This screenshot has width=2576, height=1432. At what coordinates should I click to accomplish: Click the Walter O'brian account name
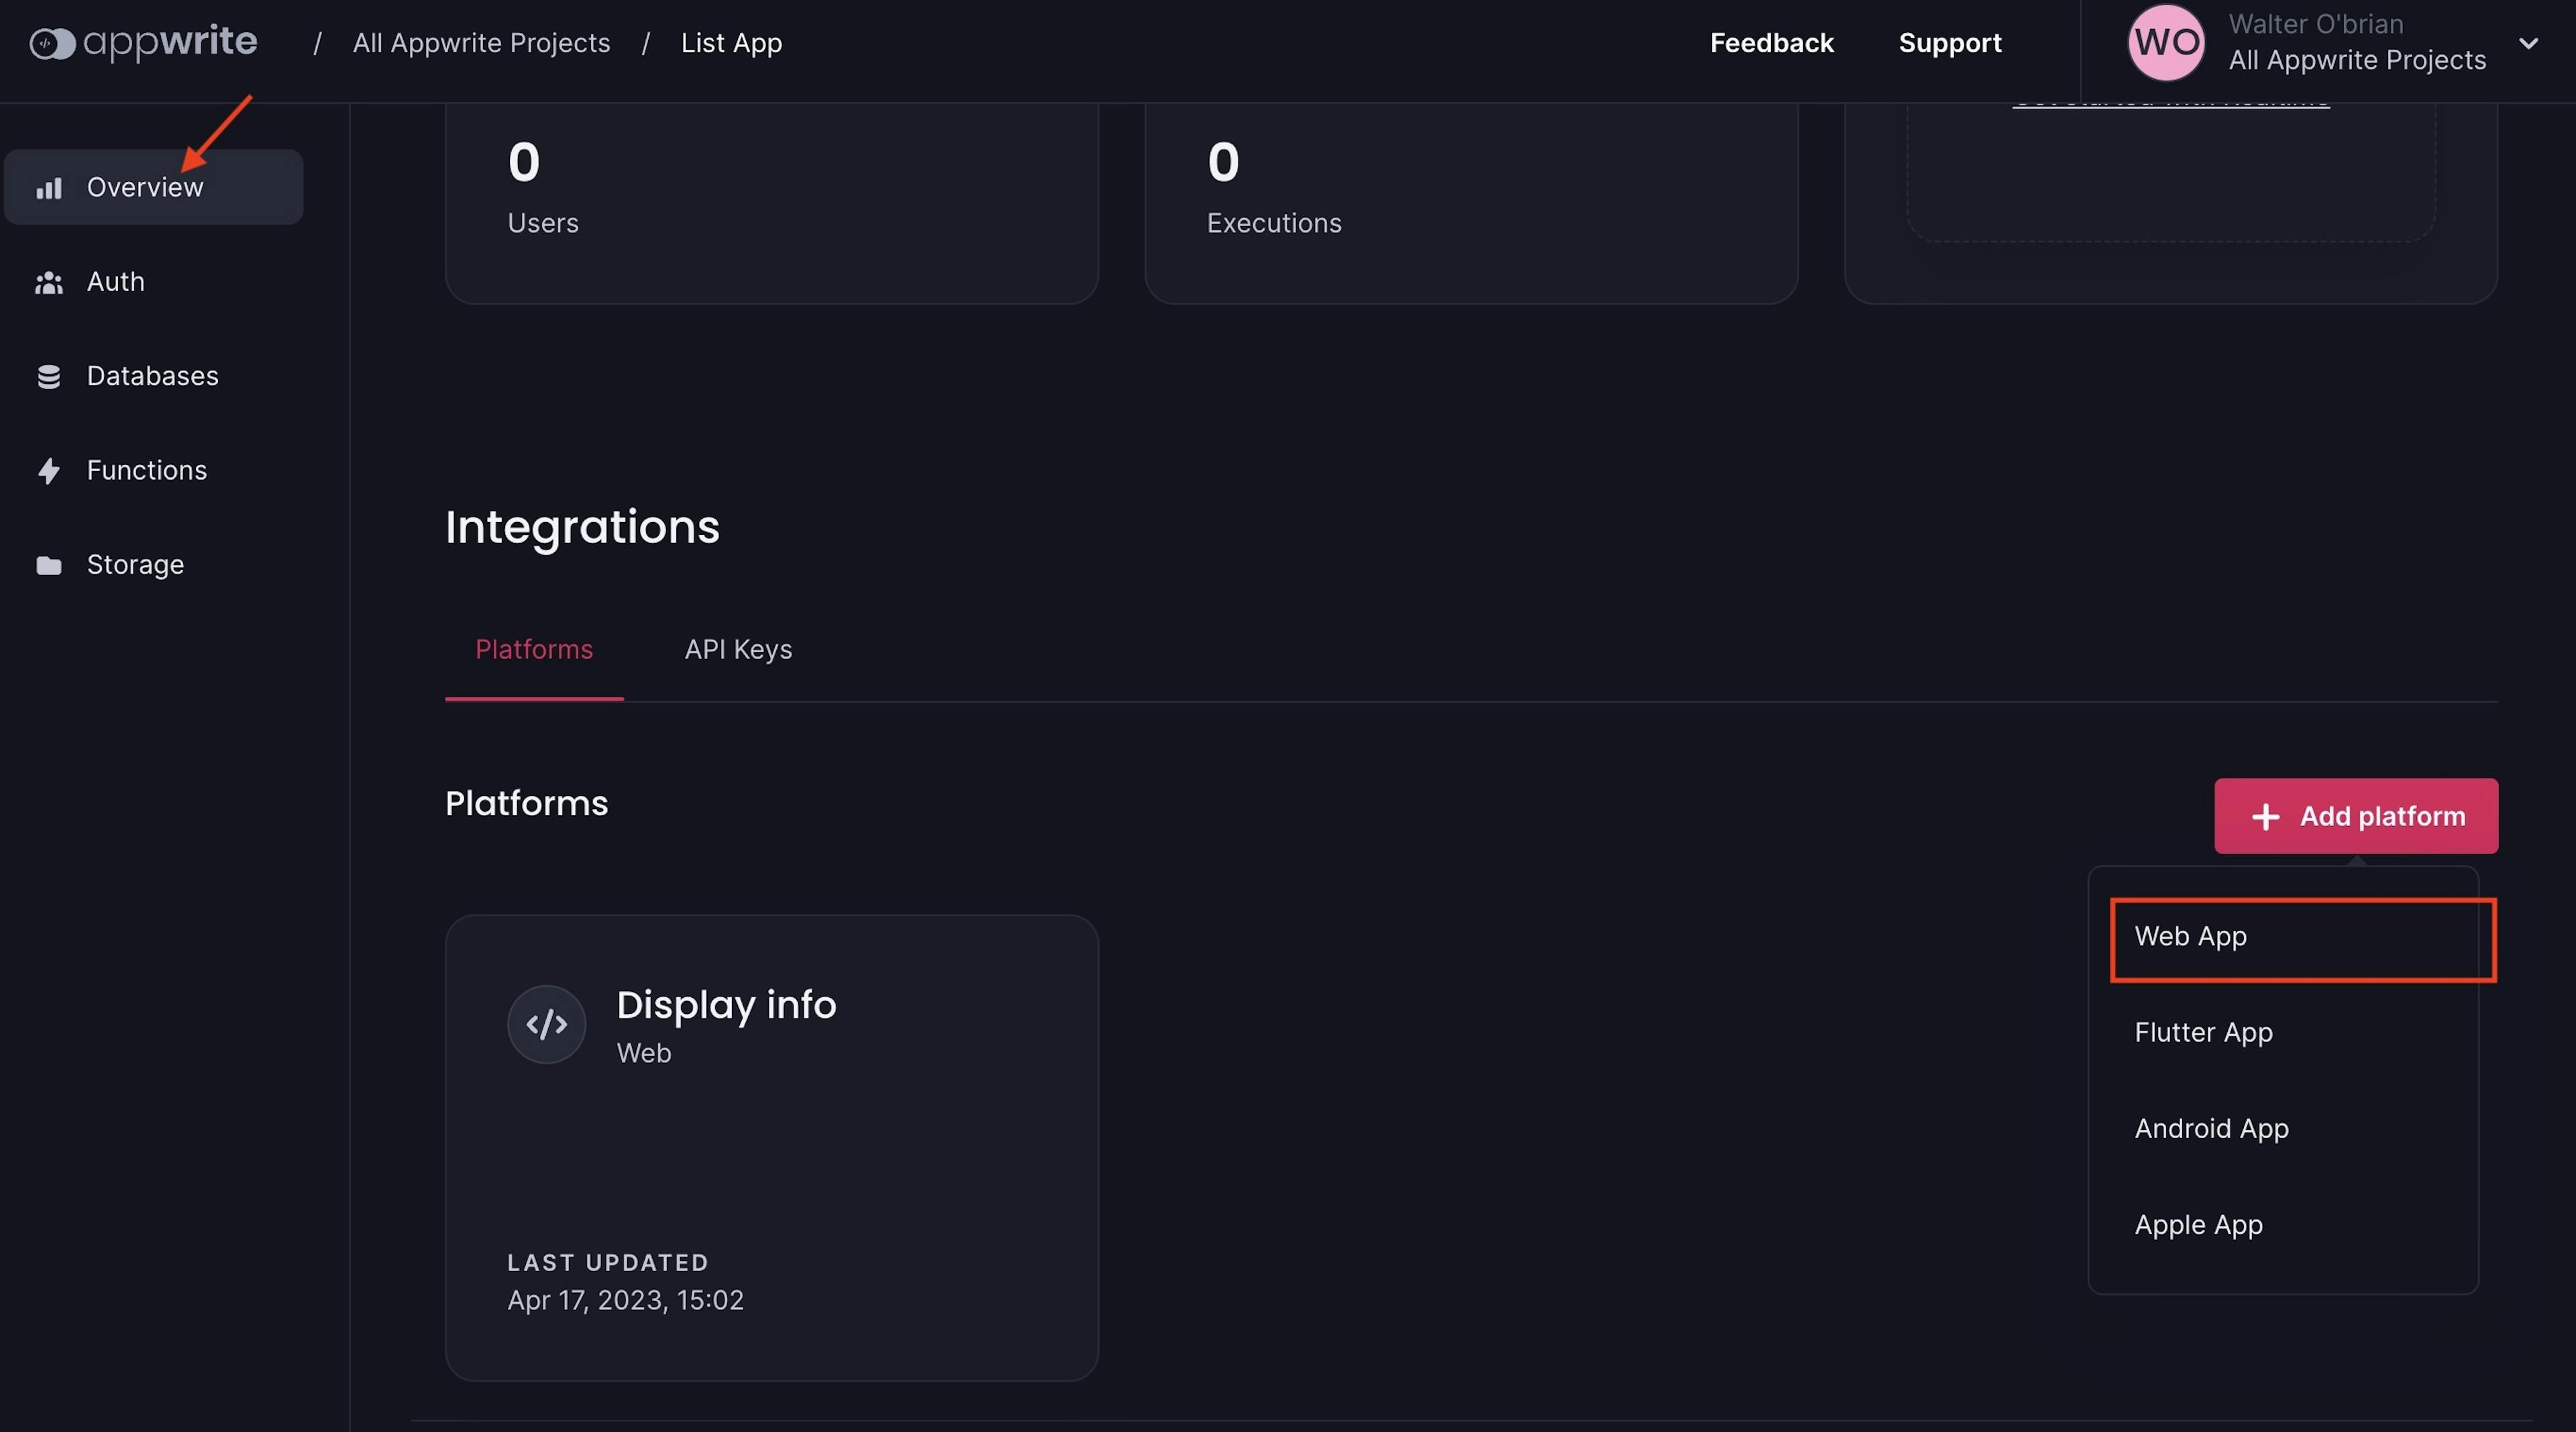(2315, 24)
